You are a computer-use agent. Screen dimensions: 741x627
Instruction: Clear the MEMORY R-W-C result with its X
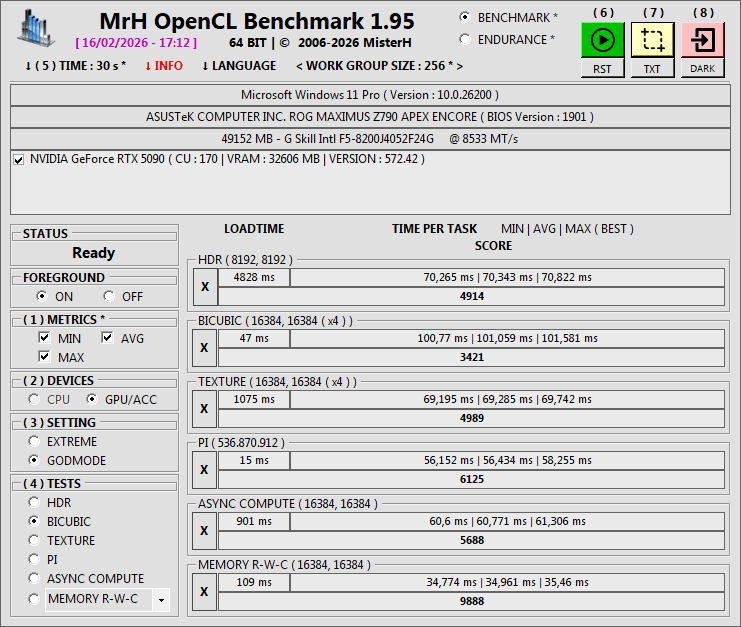pos(205,592)
